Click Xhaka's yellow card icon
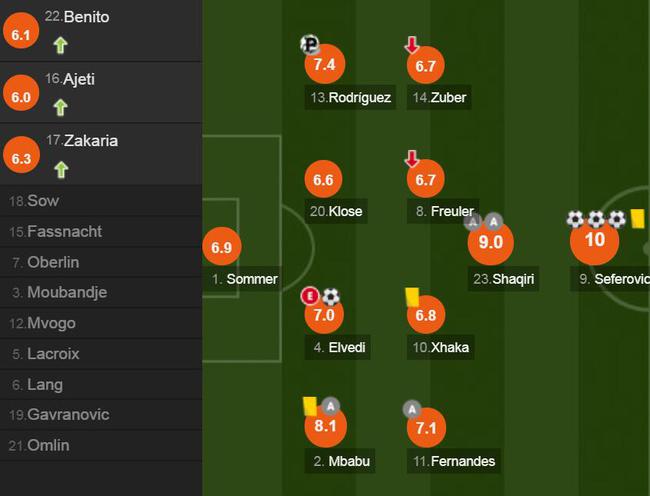Viewport: 650px width, 496px height. (412, 297)
